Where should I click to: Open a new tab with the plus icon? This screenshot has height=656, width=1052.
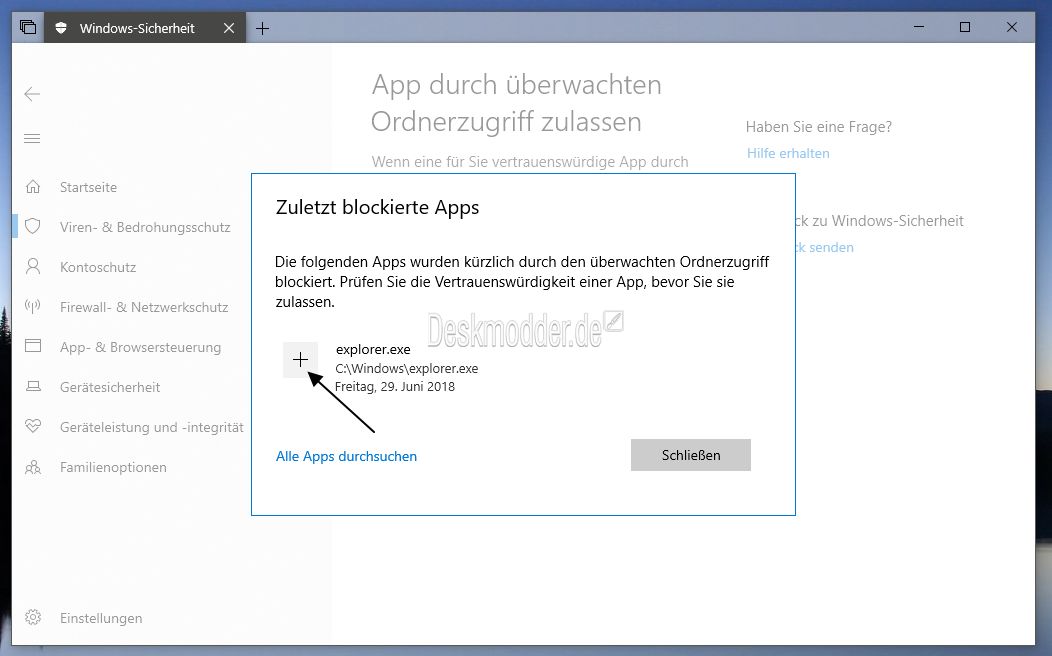point(262,28)
